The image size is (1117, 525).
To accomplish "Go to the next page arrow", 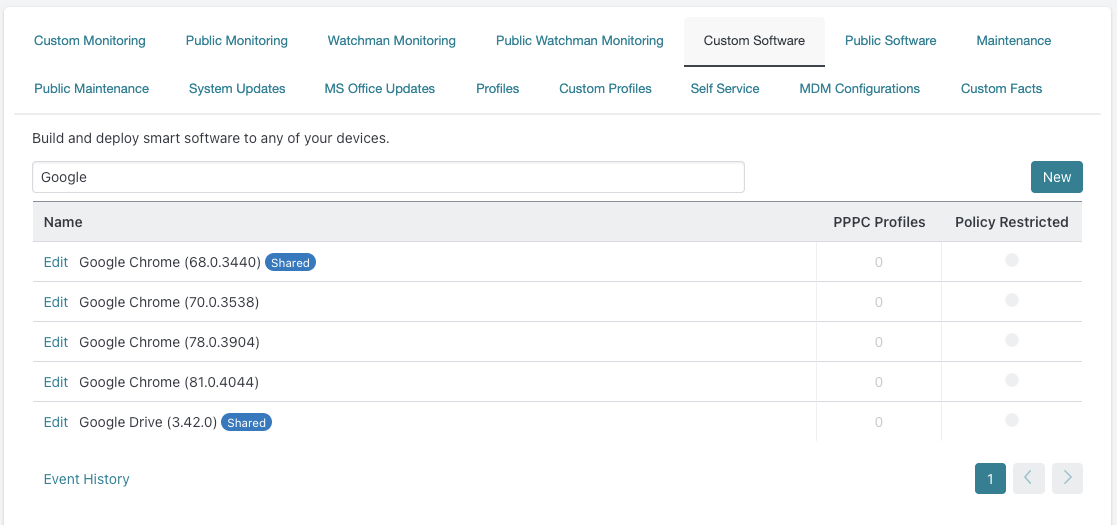I will (x=1067, y=479).
